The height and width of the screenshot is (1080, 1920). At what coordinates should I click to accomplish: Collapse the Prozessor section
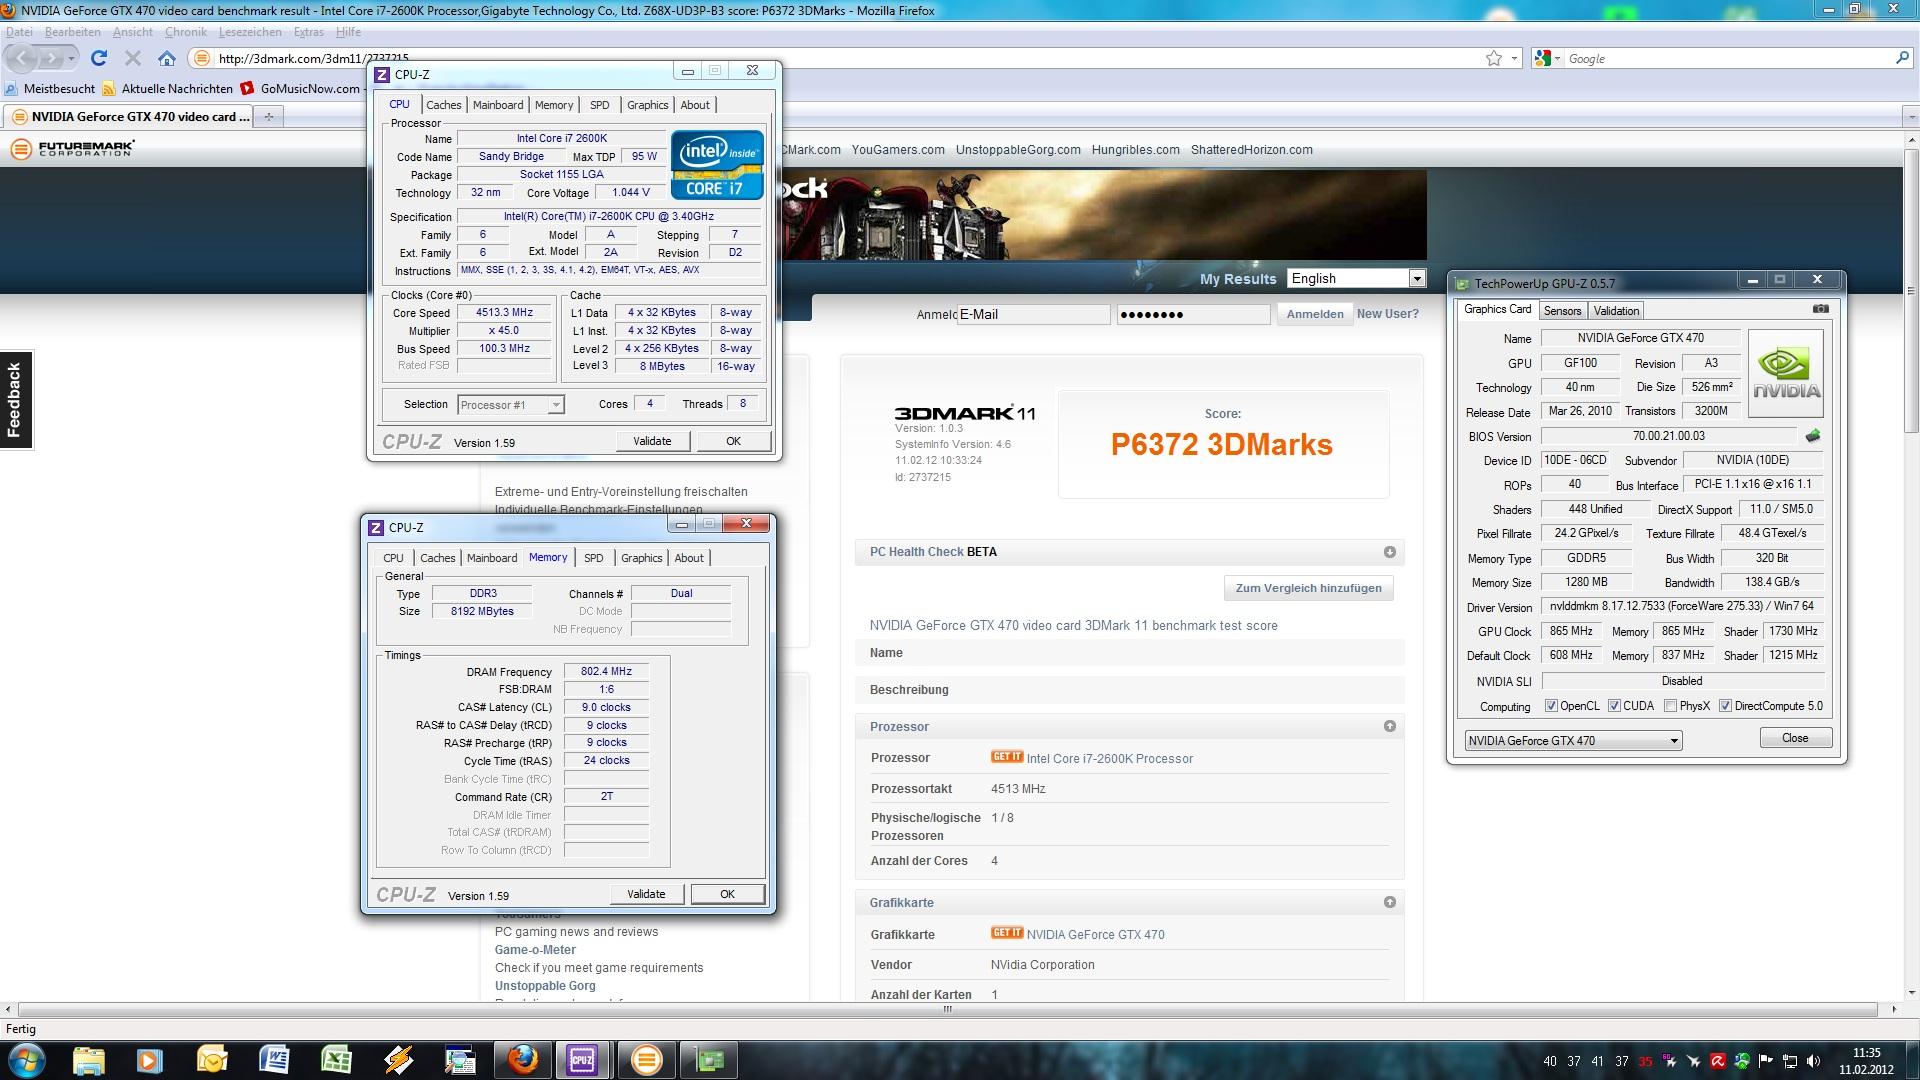[x=1389, y=726]
